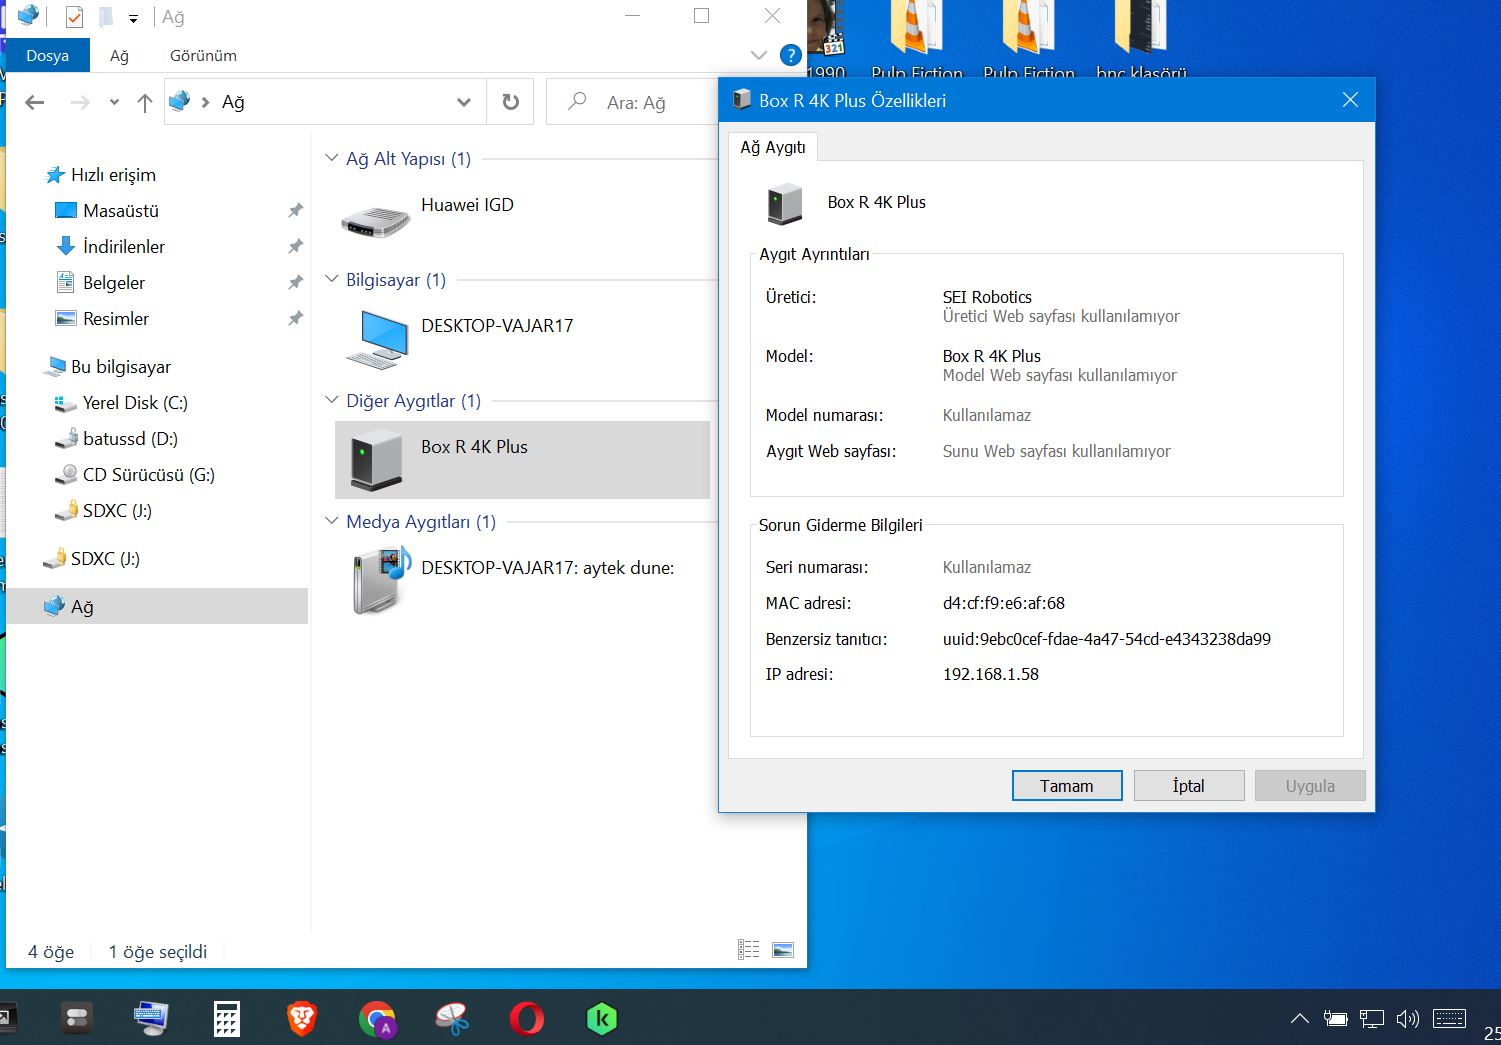Screen dimensions: 1501x1045
Task: Open the green K app in taskbar
Action: click(x=602, y=1019)
